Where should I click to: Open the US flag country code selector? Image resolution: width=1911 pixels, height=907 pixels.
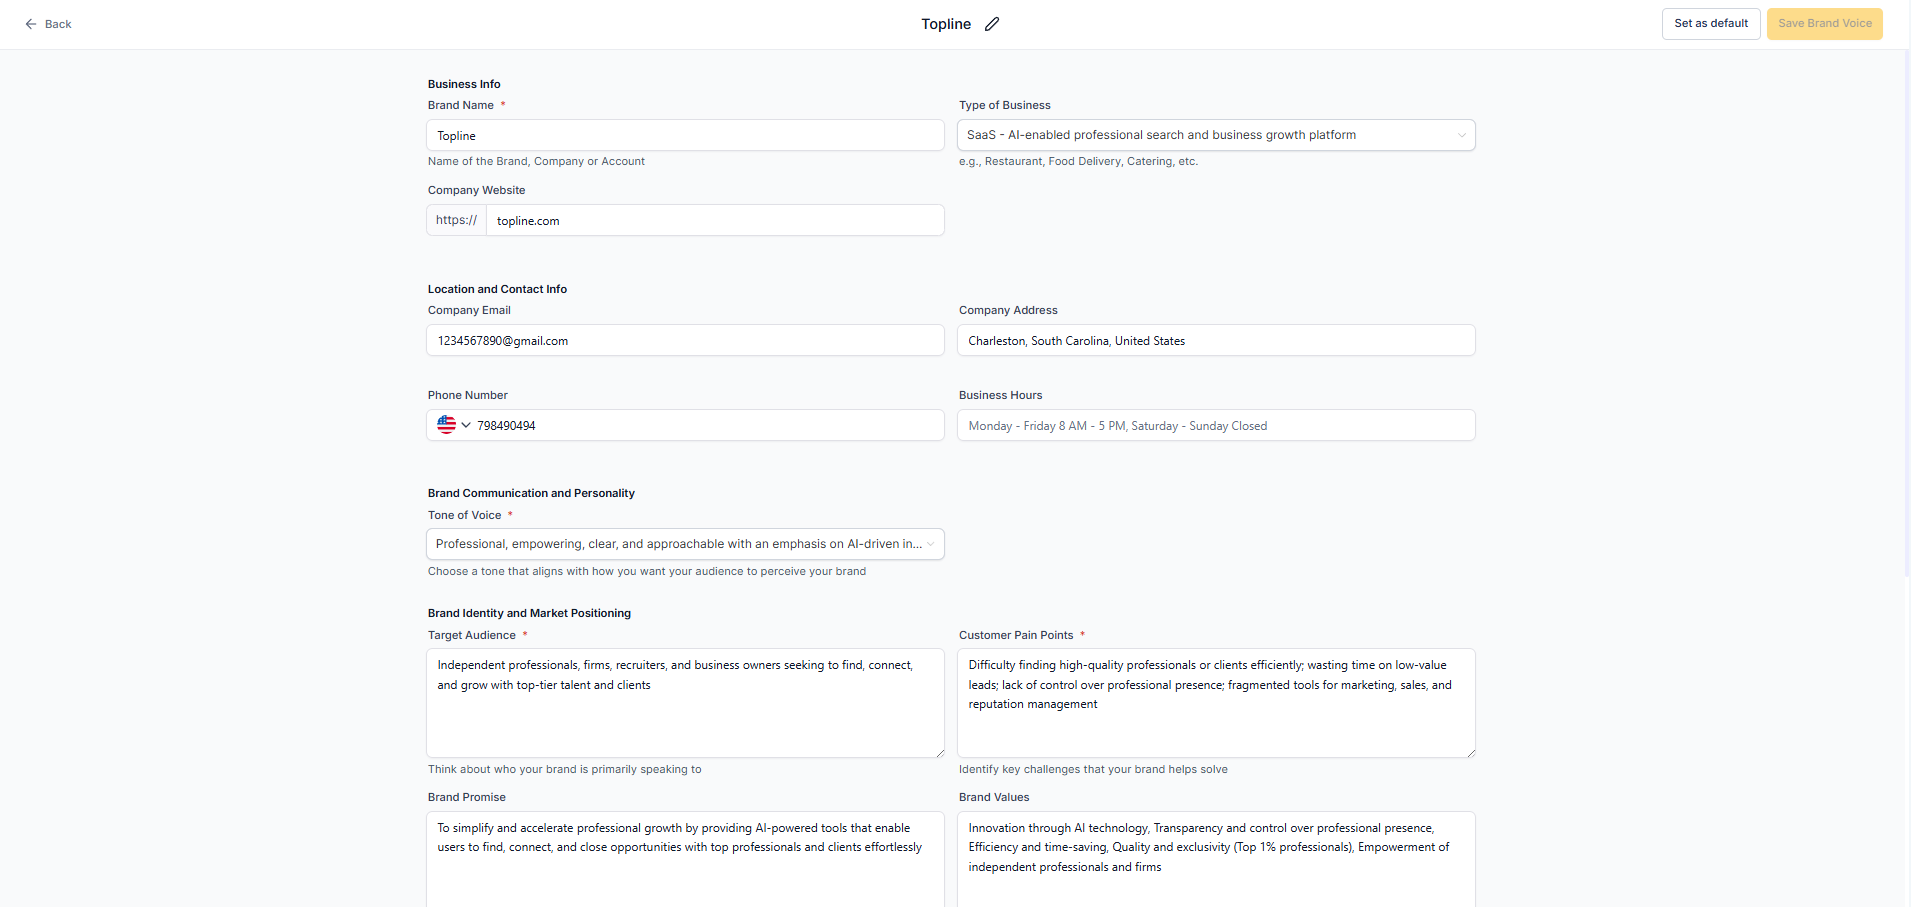click(453, 425)
